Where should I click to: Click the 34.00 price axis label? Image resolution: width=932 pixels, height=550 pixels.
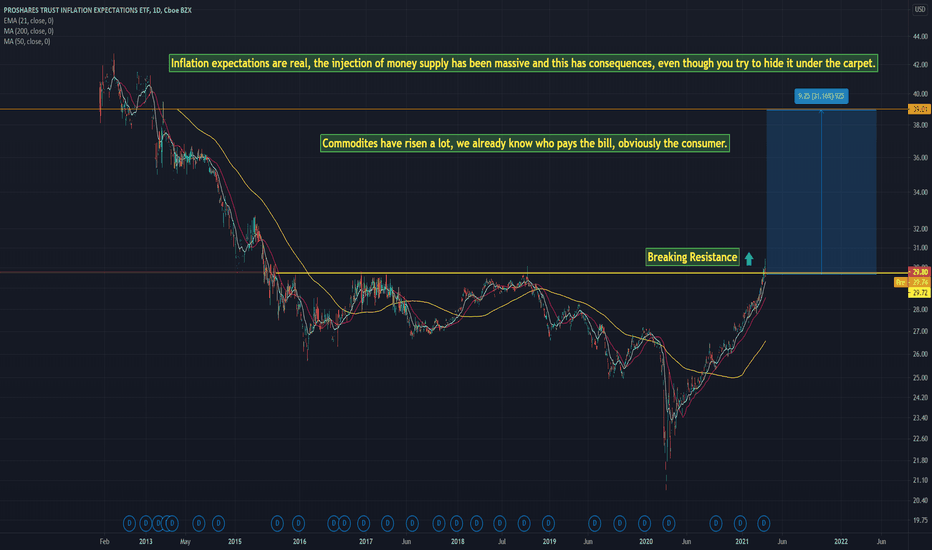coord(920,192)
